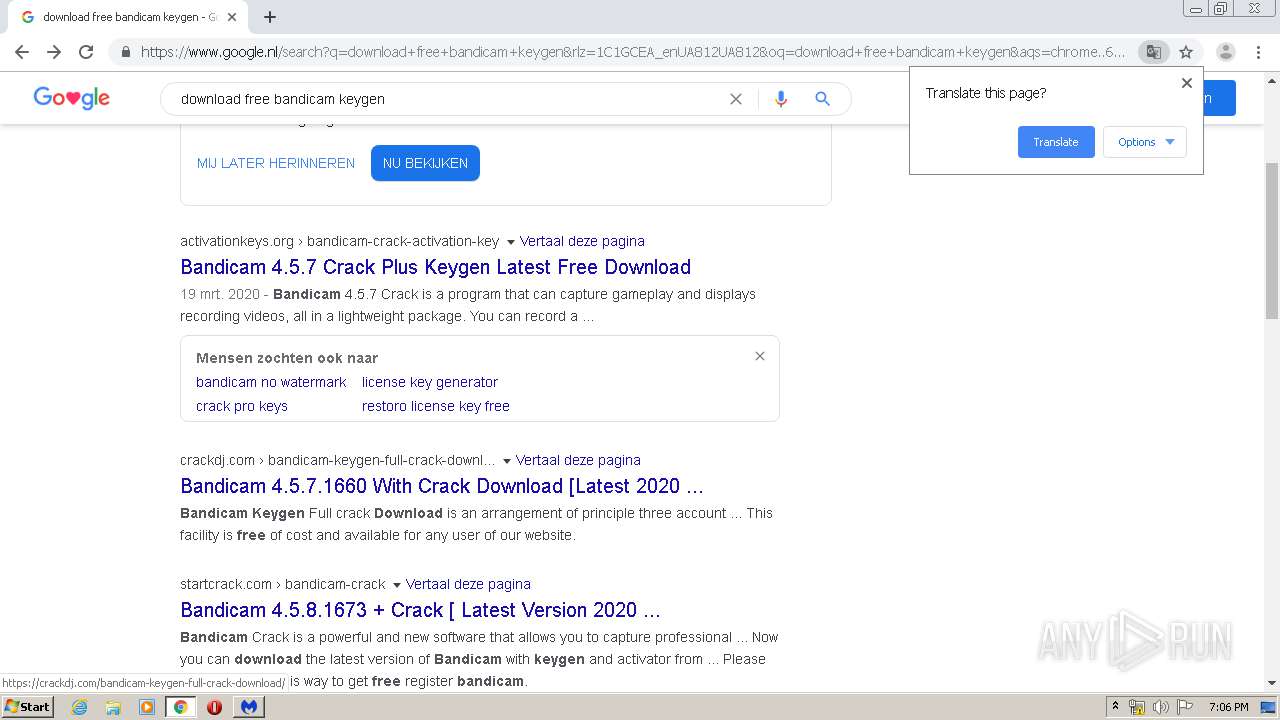Open Internet Explorer from taskbar
The width and height of the screenshot is (1280, 720).
tap(79, 707)
